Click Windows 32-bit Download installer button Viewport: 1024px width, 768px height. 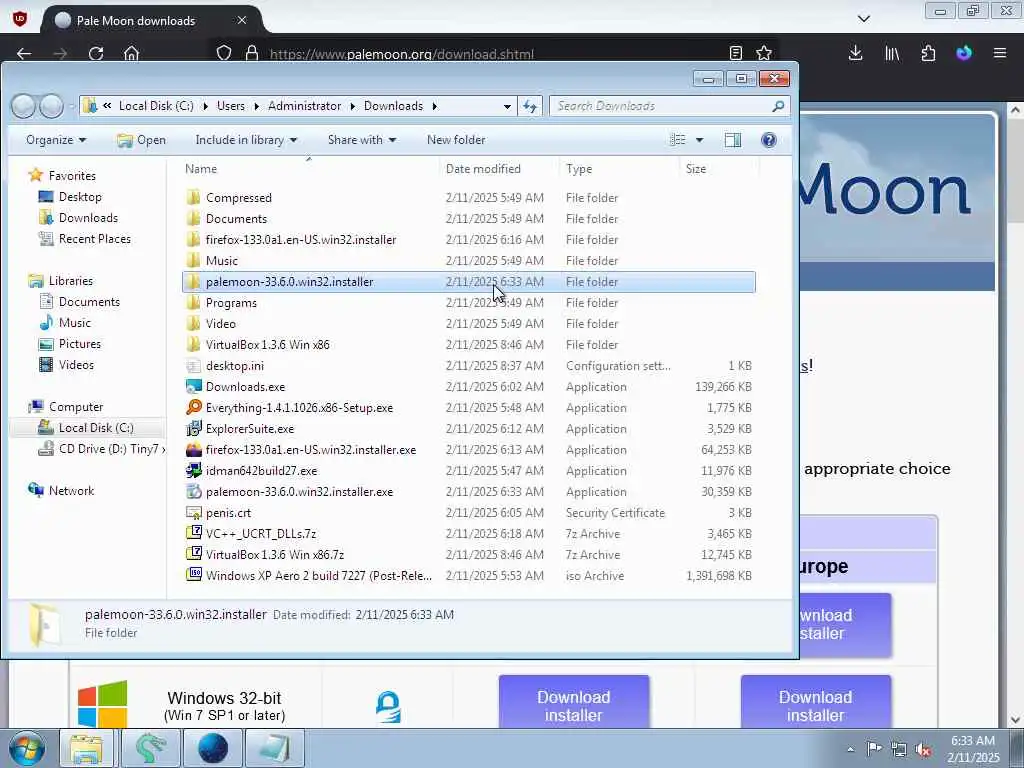[573, 704]
